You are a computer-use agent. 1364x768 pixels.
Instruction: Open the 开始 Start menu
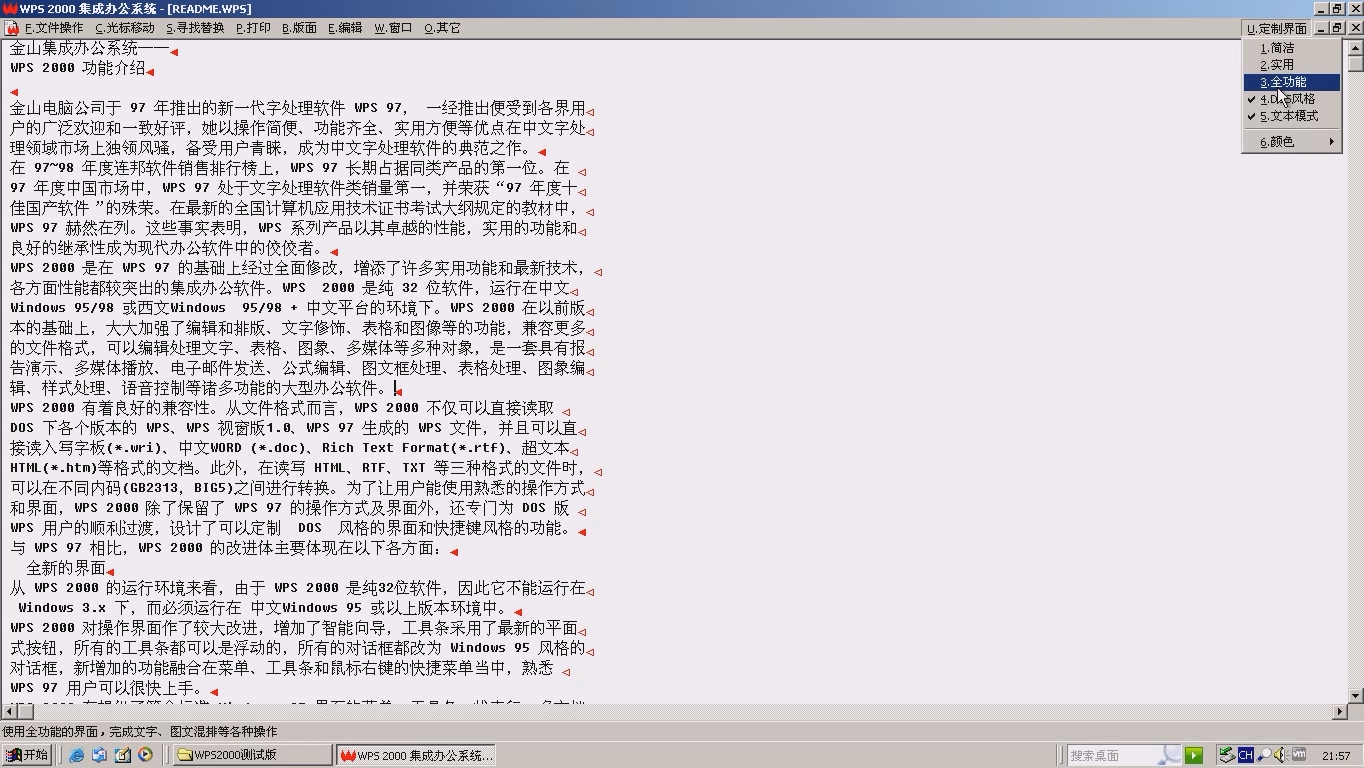tap(27, 755)
